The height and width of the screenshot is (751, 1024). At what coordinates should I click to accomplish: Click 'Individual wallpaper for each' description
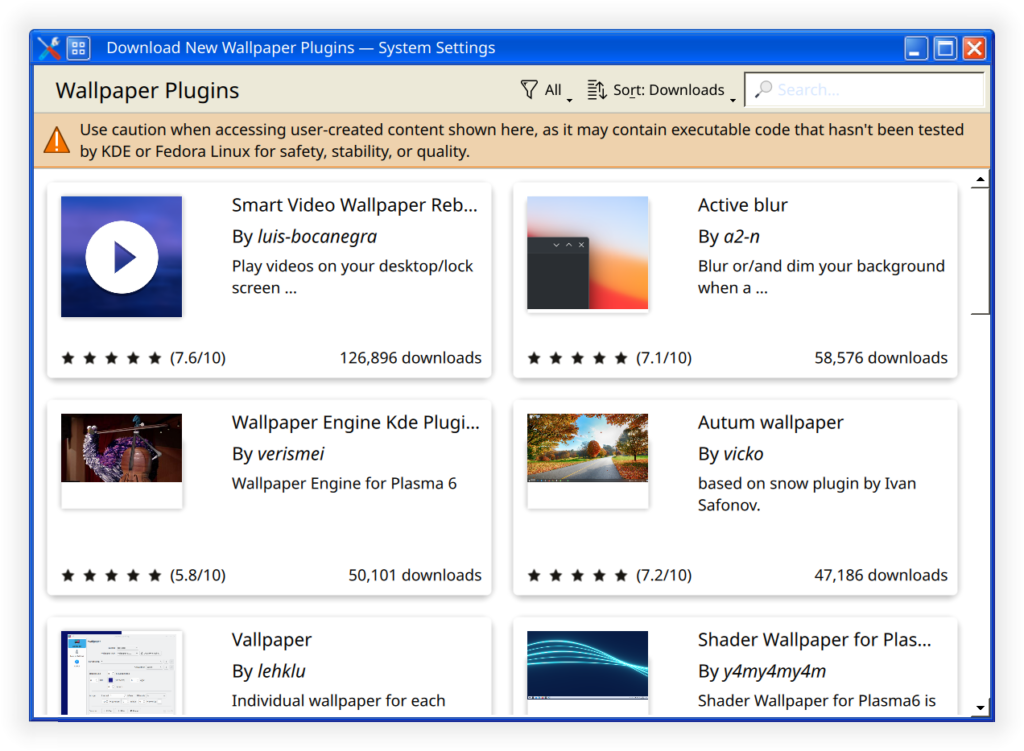coord(338,701)
